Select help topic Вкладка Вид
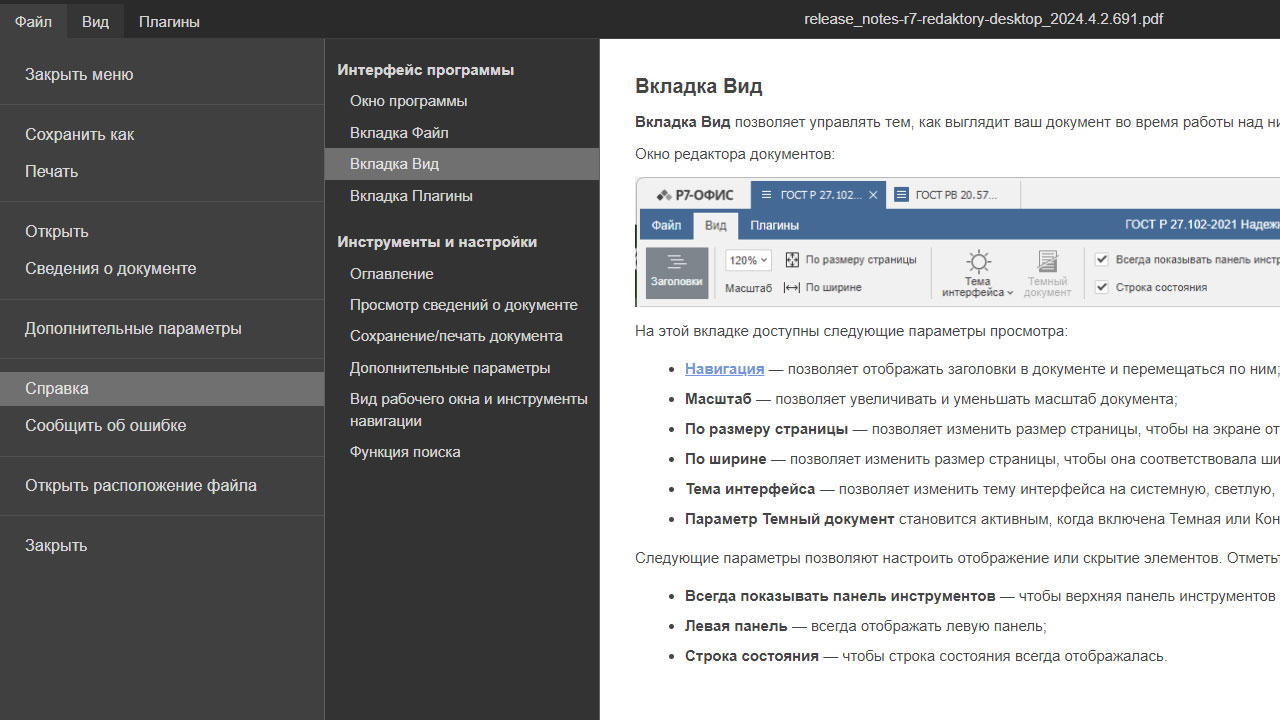 tap(462, 164)
